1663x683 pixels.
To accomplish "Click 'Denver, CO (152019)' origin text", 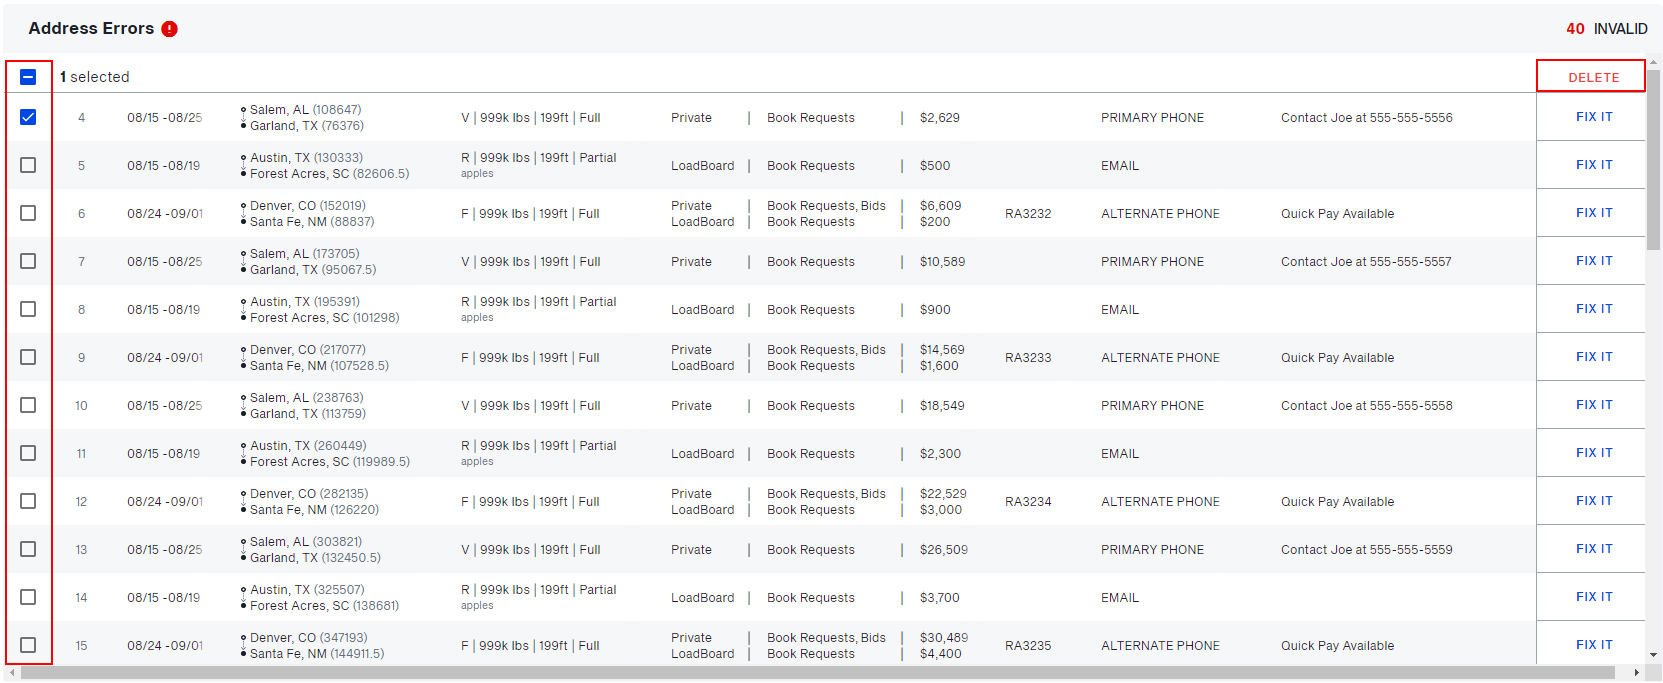I will pos(307,206).
